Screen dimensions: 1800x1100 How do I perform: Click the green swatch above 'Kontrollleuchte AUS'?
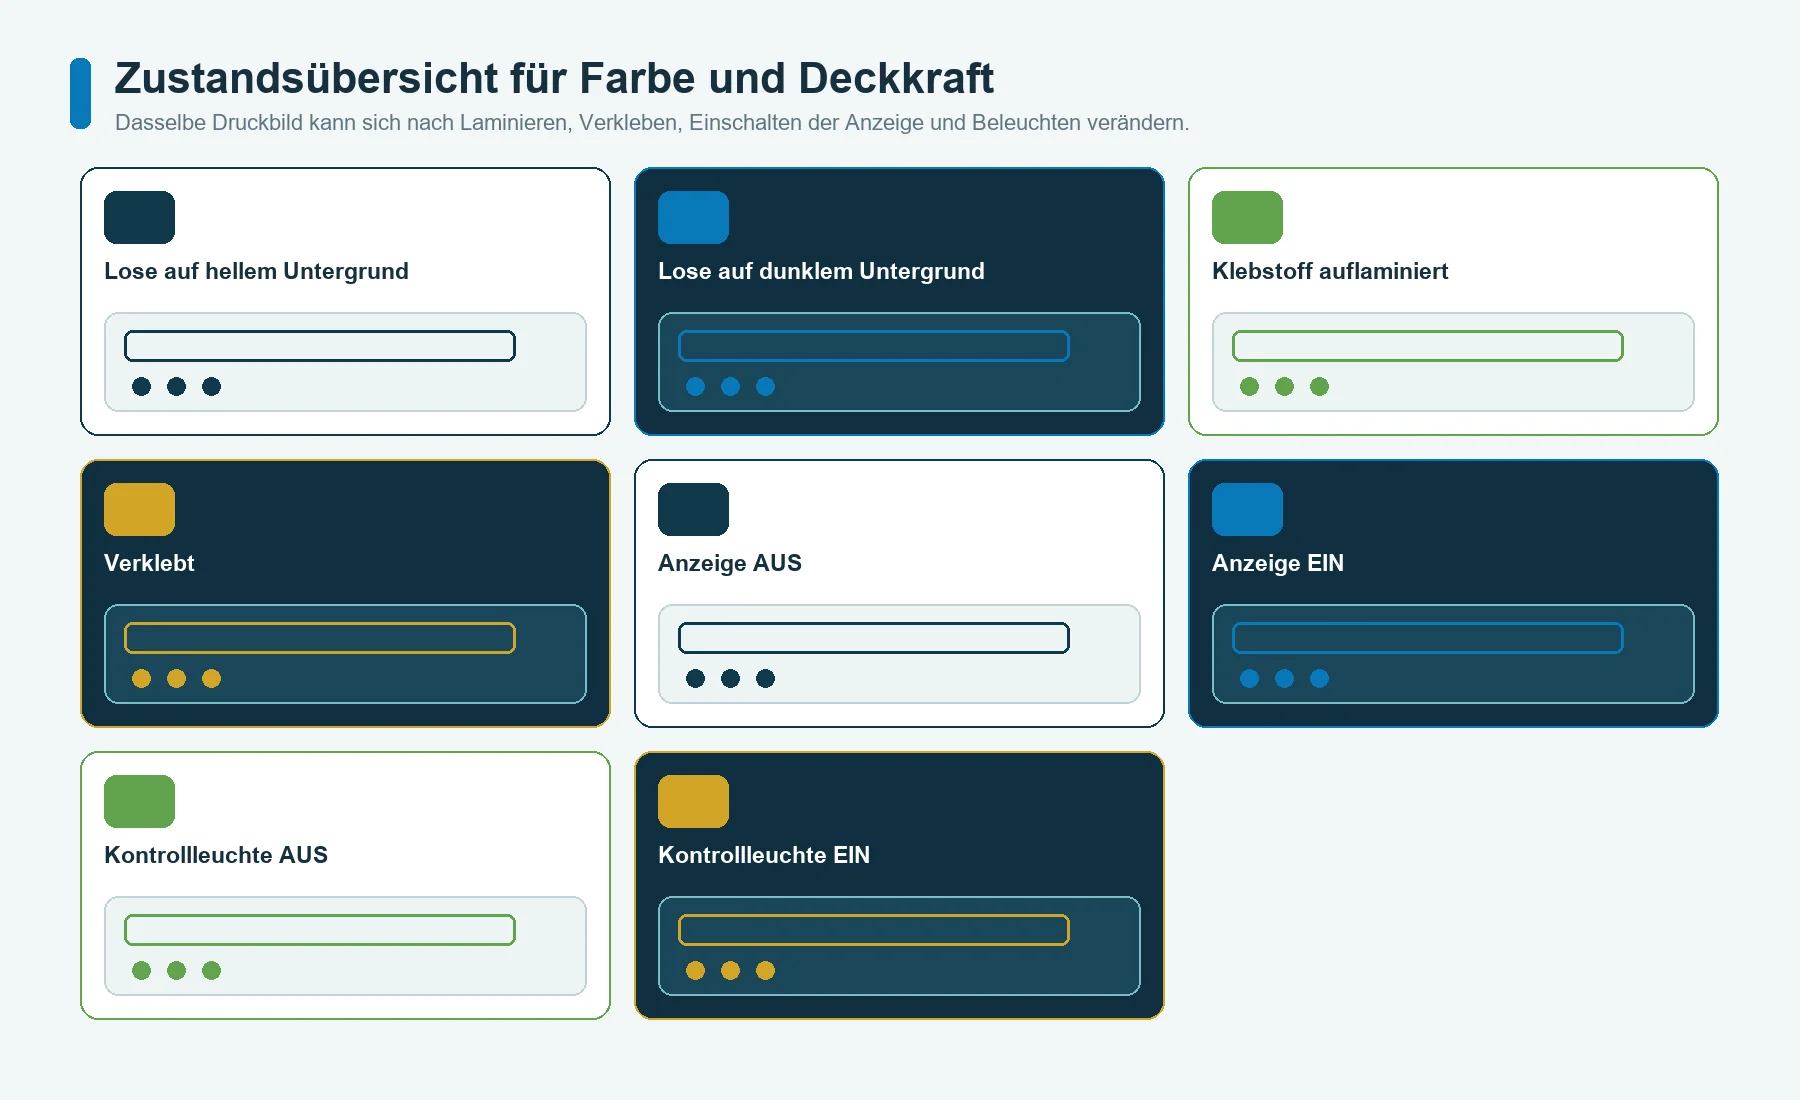(139, 801)
